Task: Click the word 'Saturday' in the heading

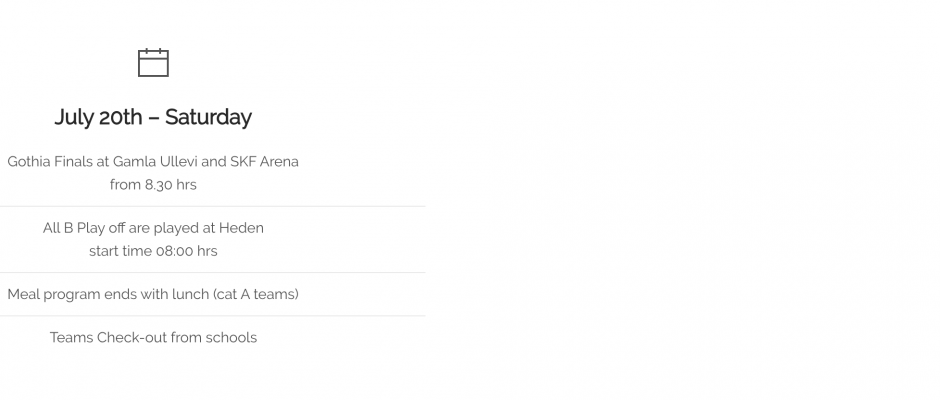Action: [x=208, y=117]
